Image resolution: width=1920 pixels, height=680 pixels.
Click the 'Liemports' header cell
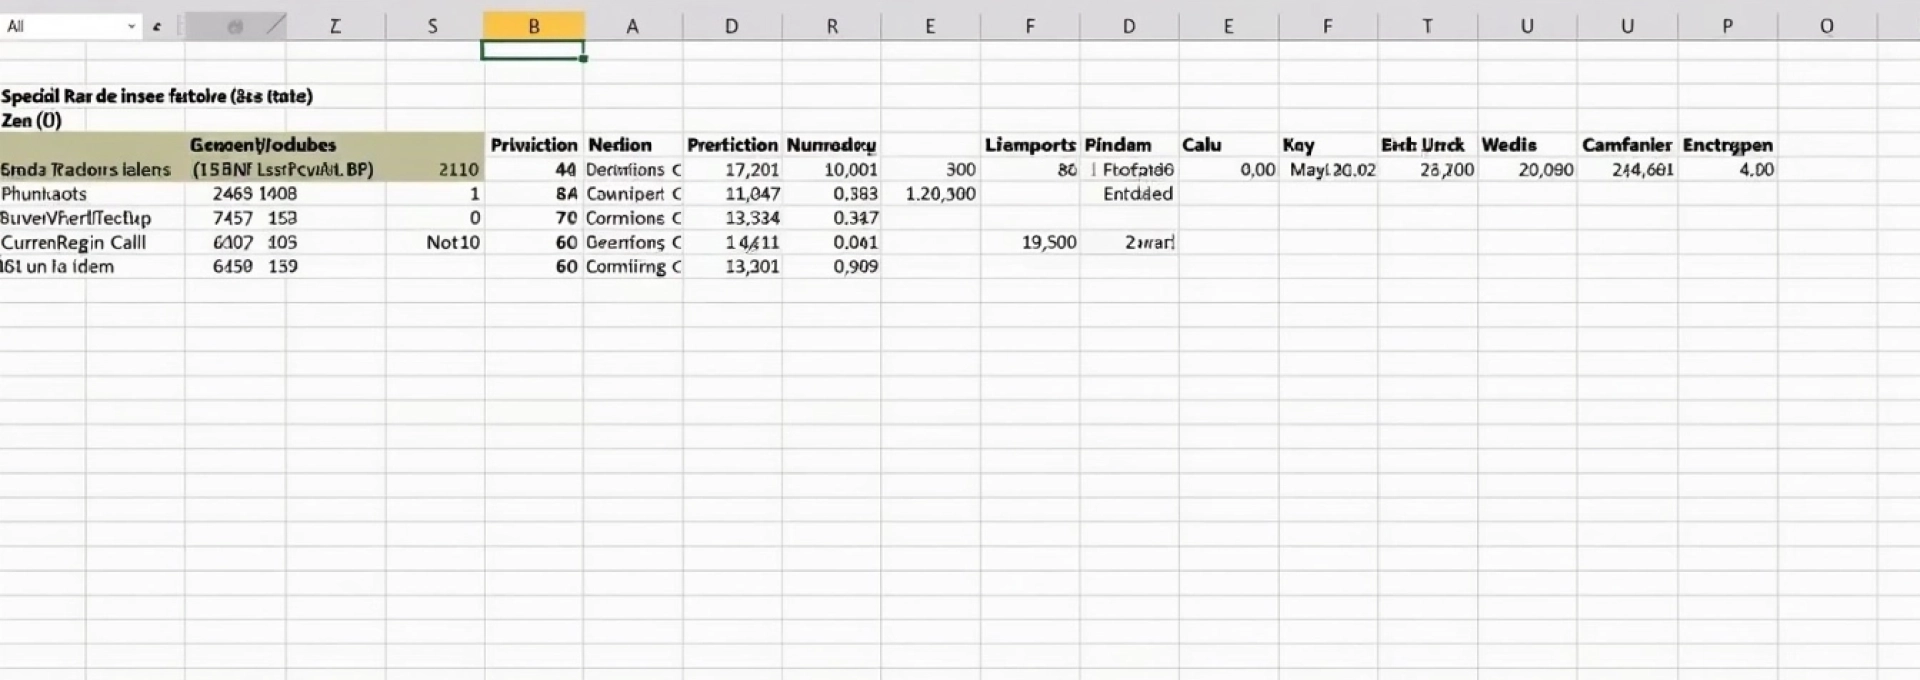pyautogui.click(x=1030, y=145)
